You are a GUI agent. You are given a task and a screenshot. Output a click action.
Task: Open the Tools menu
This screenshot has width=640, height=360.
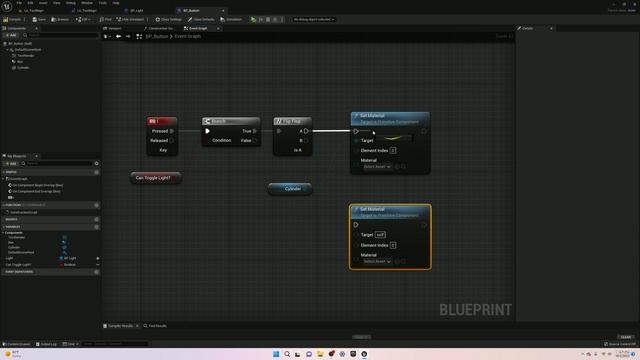[102, 3]
